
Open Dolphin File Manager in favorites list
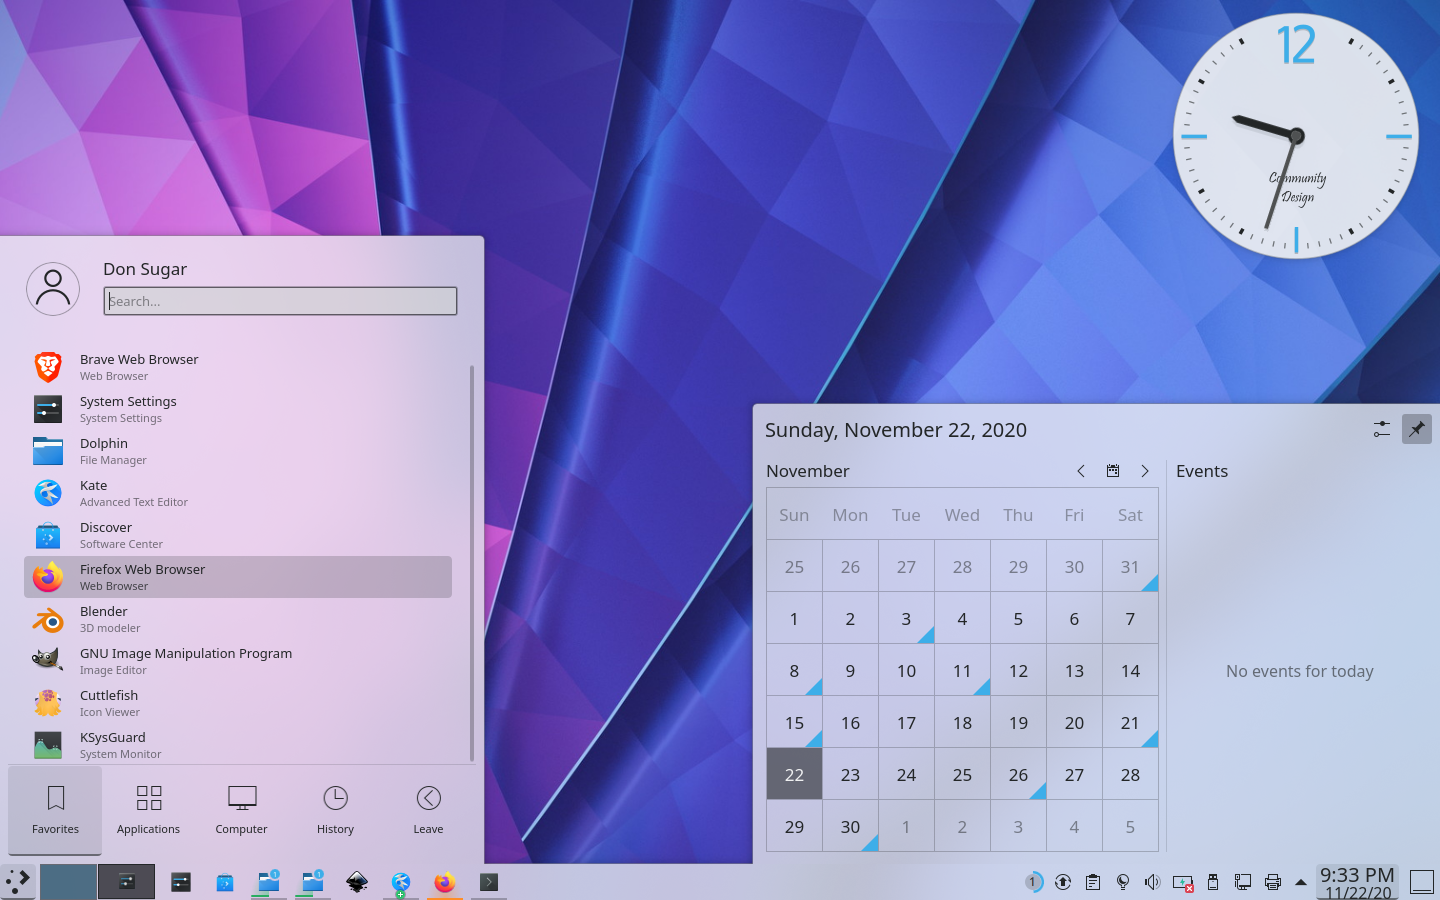238,451
